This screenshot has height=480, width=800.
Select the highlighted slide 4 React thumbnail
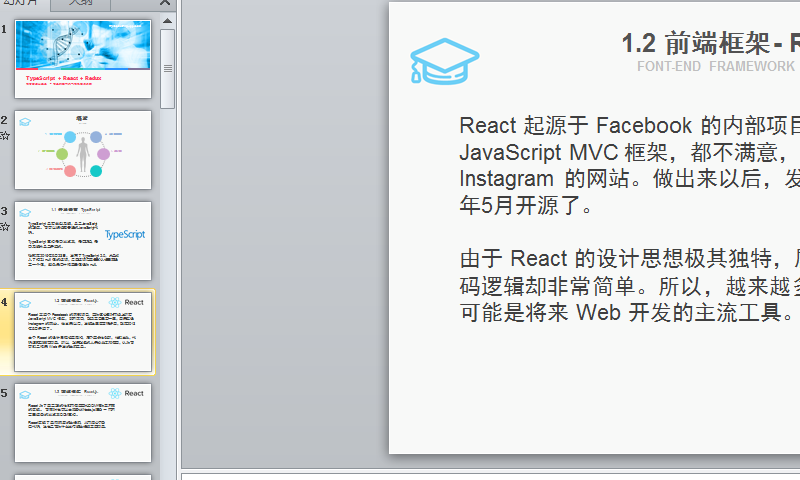click(83, 332)
